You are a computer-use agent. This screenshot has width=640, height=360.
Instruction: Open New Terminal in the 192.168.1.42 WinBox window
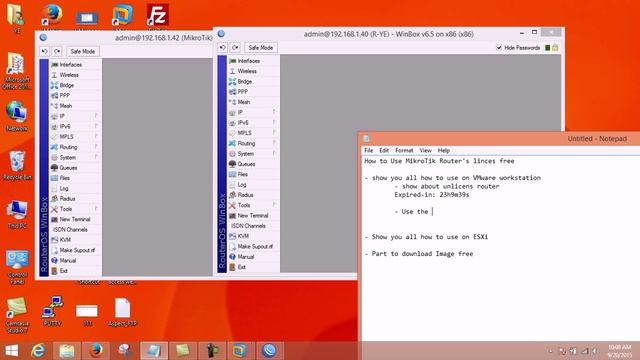click(75, 219)
